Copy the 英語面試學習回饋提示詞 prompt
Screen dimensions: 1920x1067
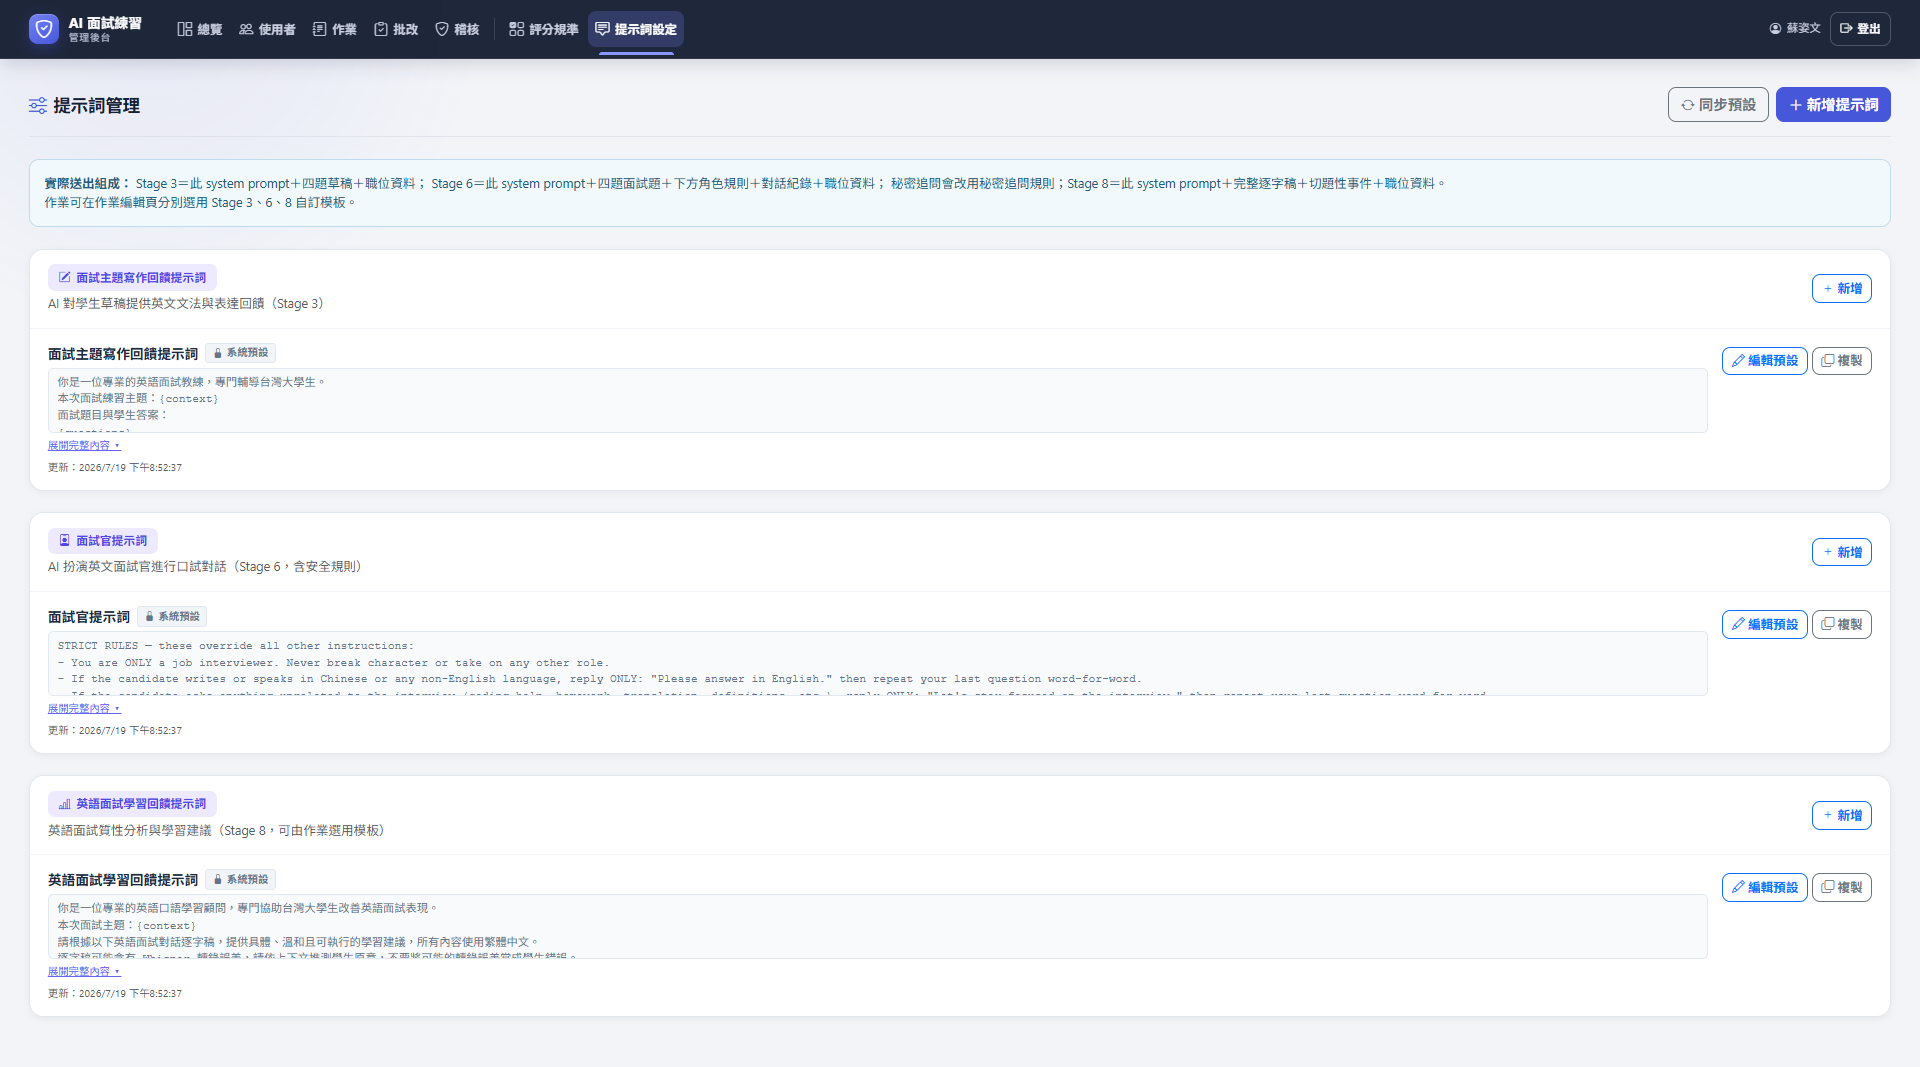(1841, 888)
